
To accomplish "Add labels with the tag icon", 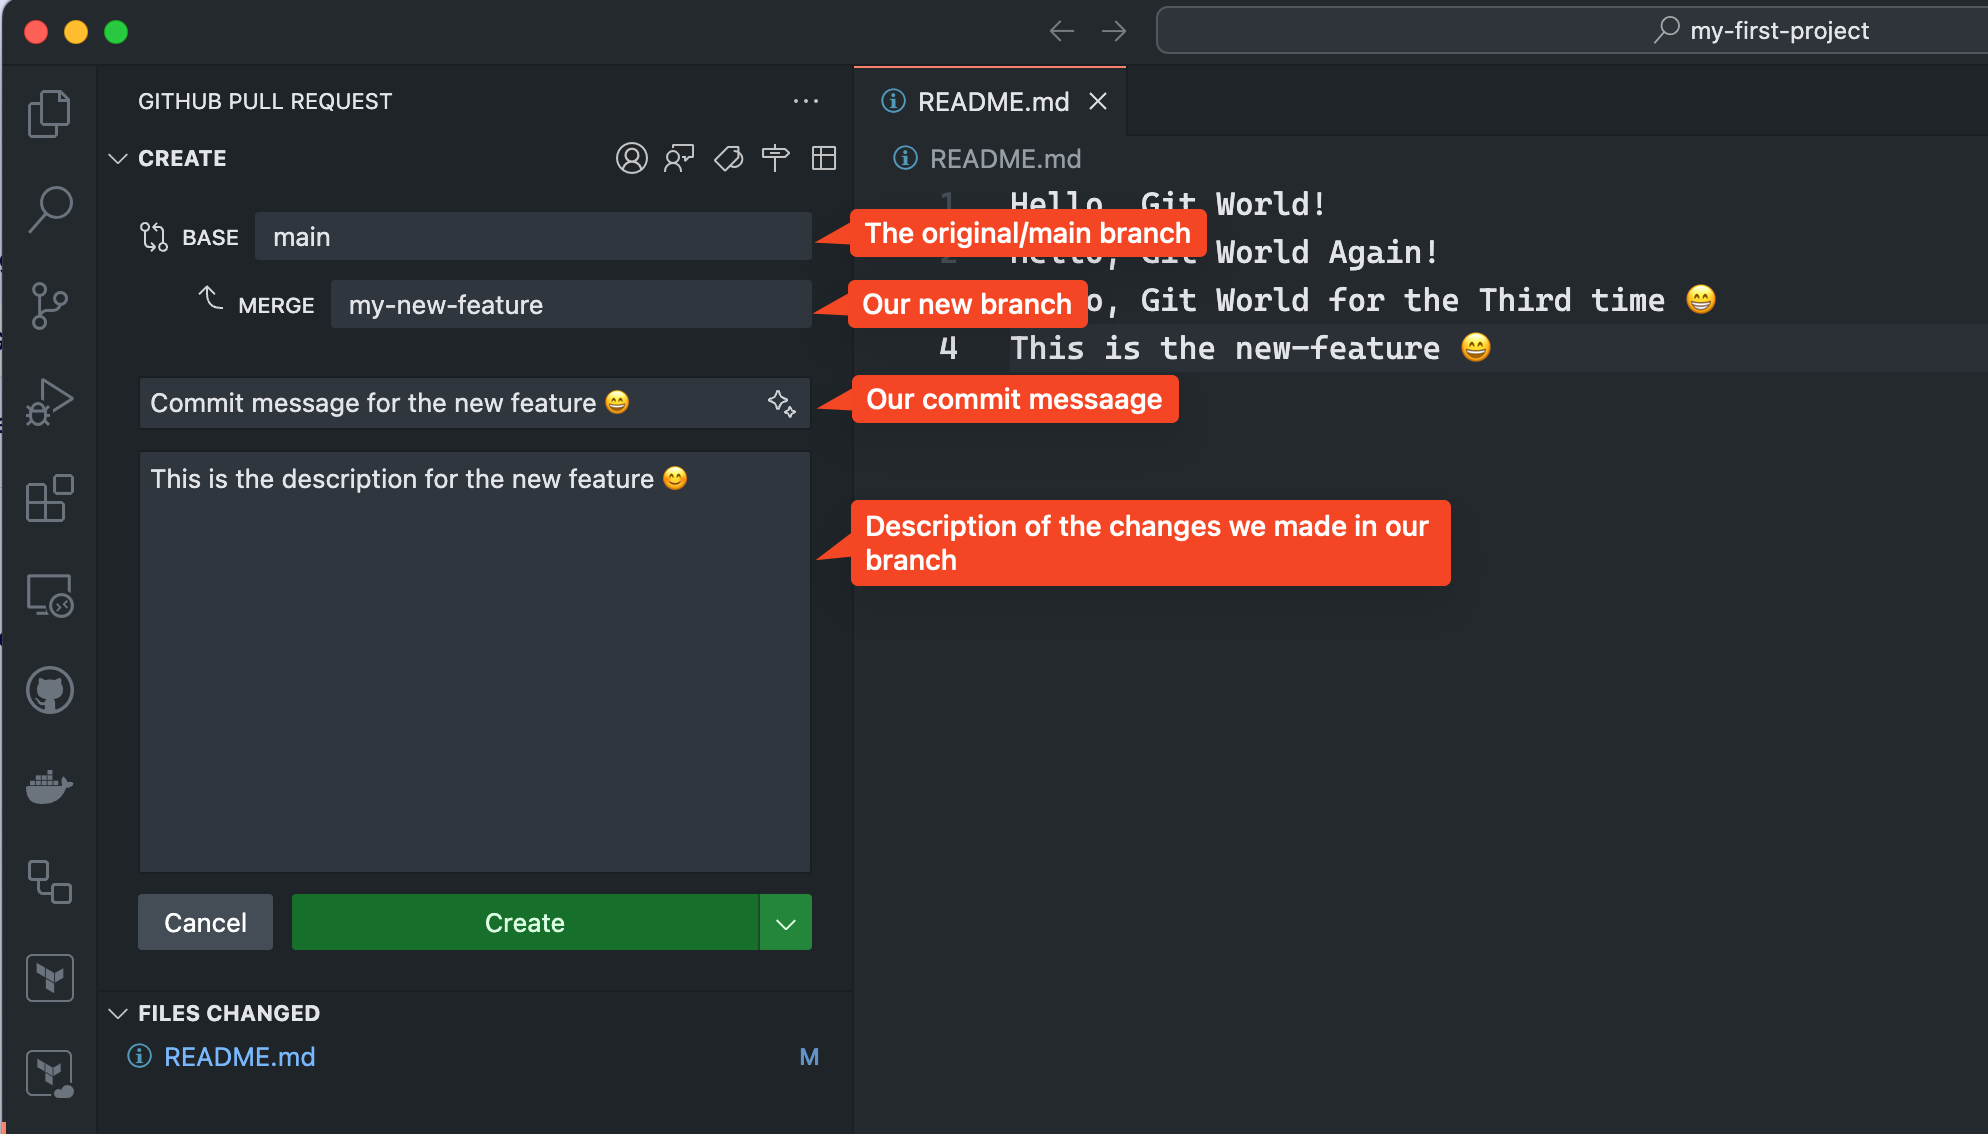I will click(728, 158).
